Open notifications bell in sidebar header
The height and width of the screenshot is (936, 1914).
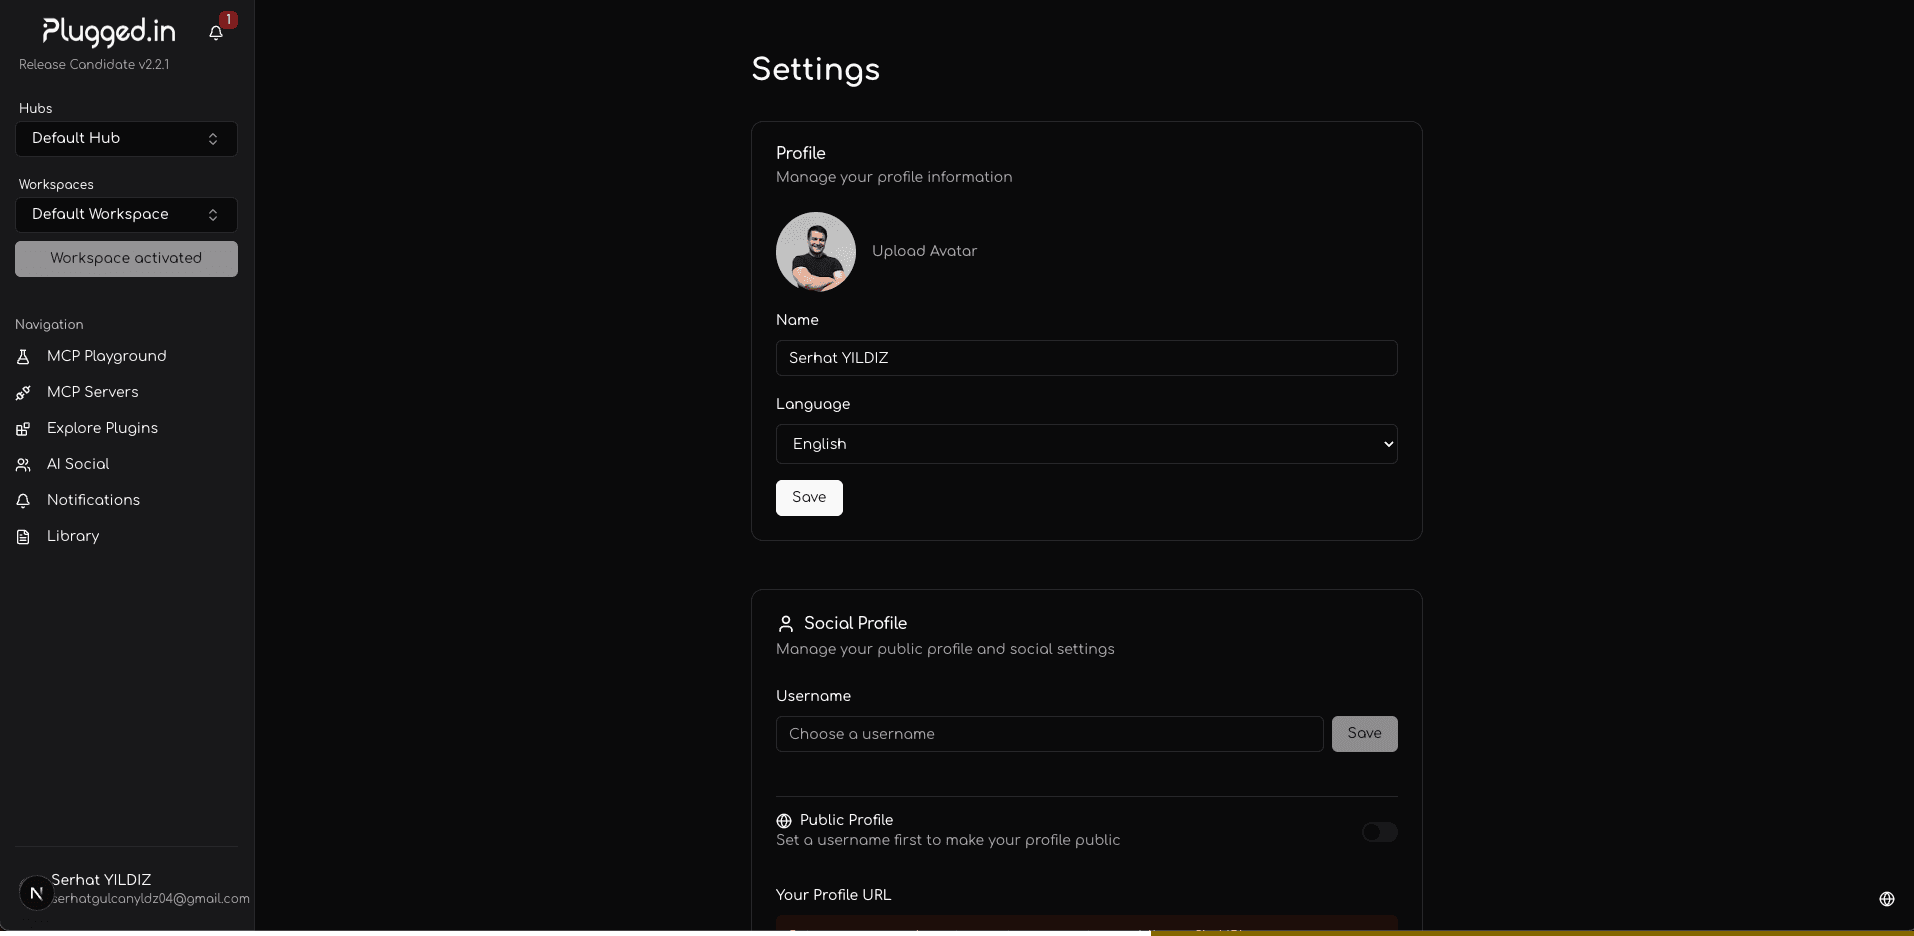coord(215,33)
